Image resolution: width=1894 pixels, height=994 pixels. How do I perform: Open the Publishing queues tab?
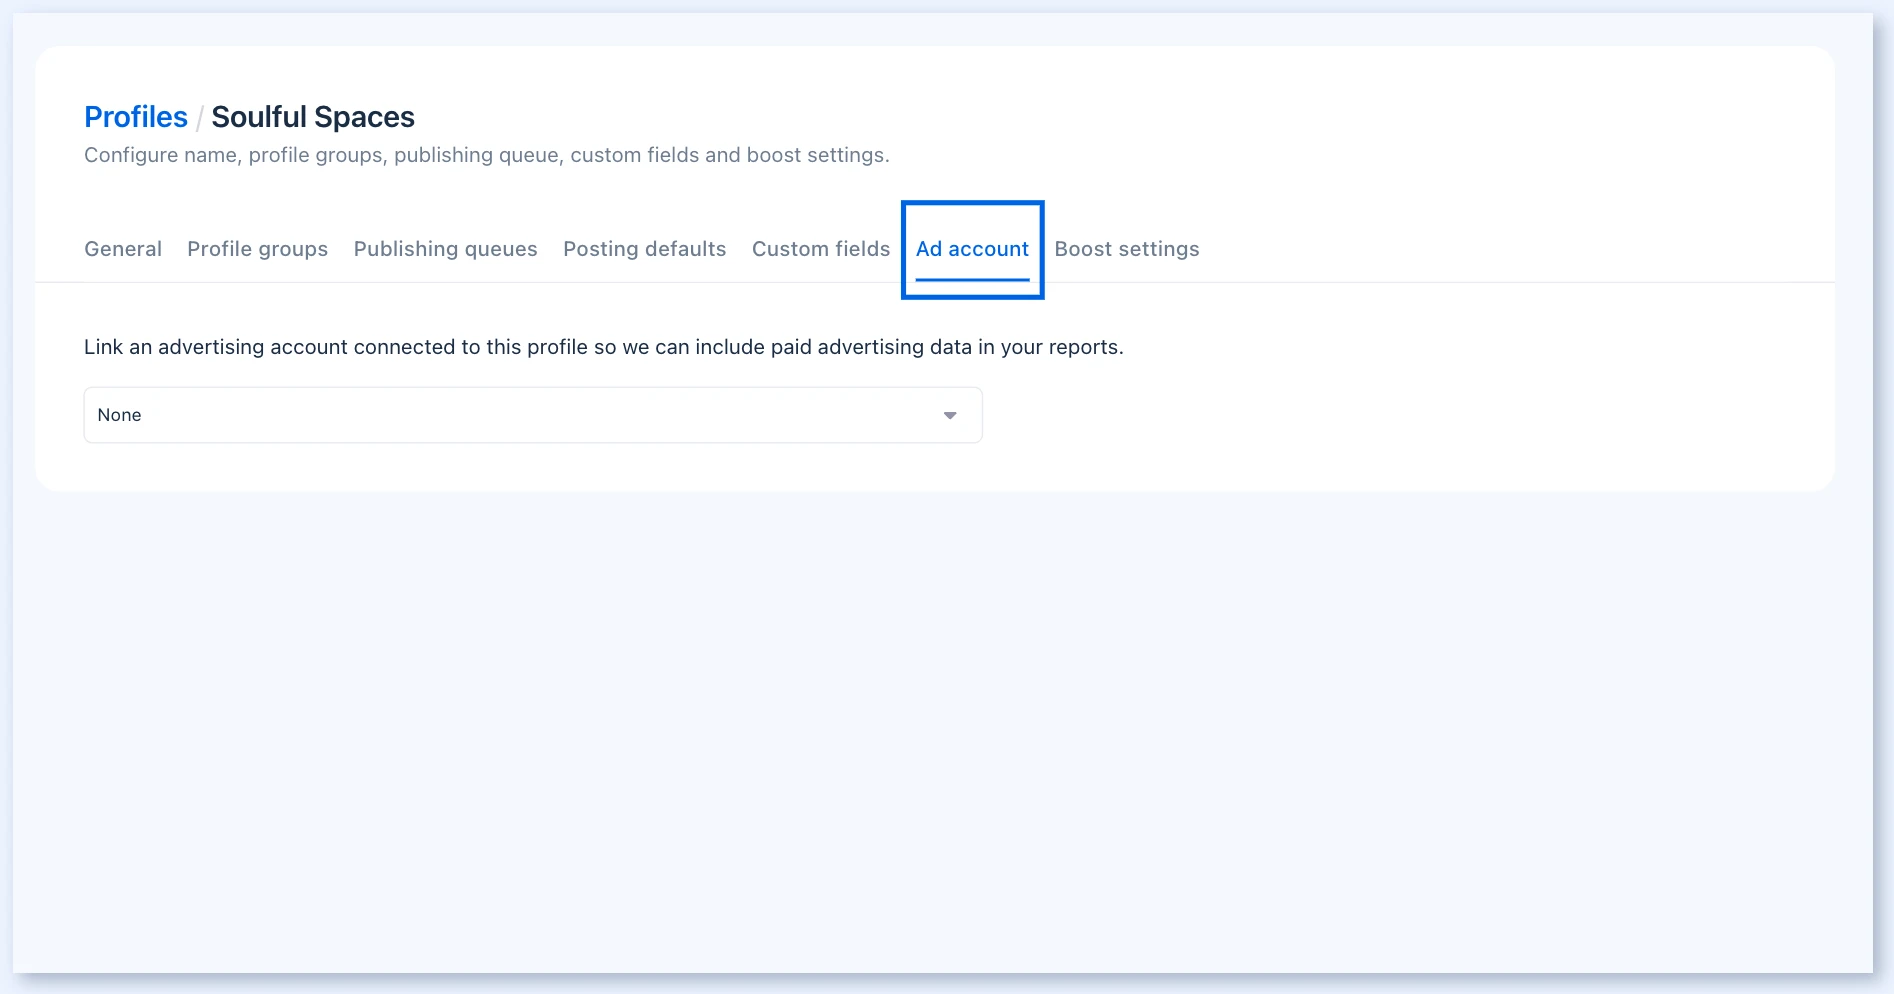tap(445, 249)
